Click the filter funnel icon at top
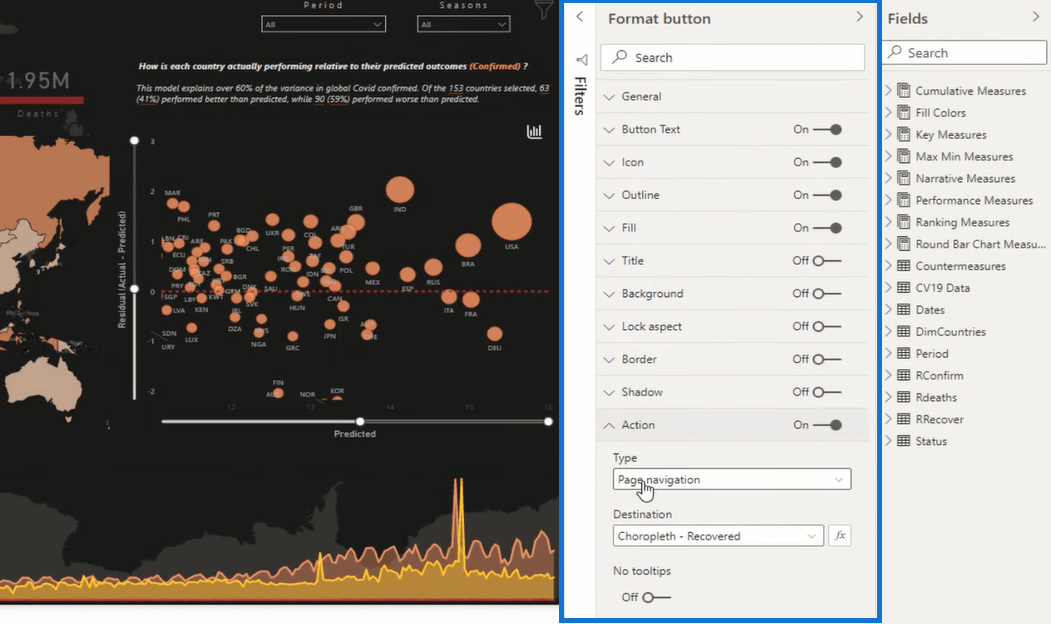 (x=544, y=9)
